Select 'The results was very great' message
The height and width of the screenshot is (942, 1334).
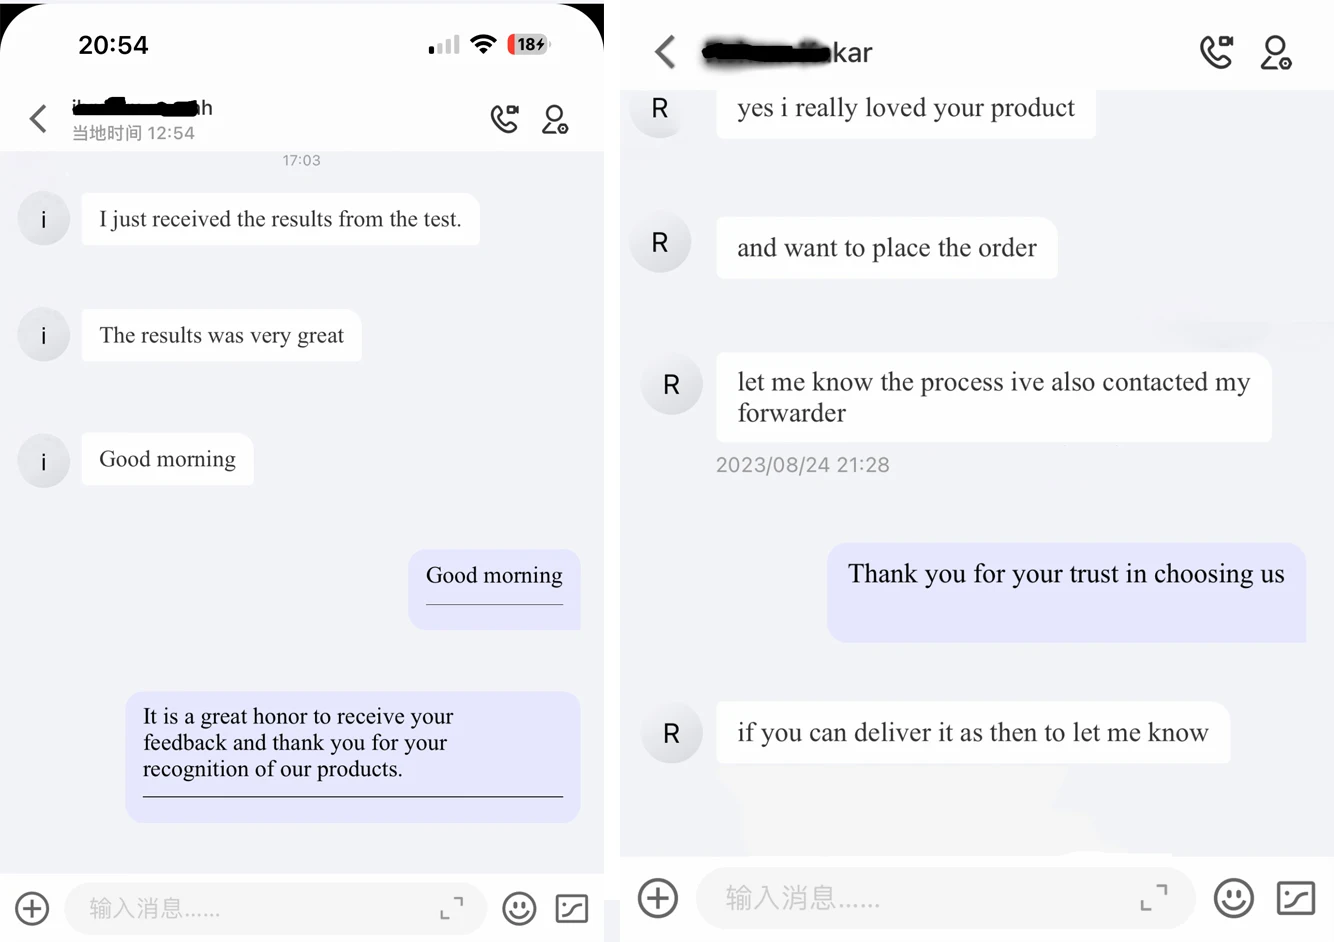[x=222, y=335]
